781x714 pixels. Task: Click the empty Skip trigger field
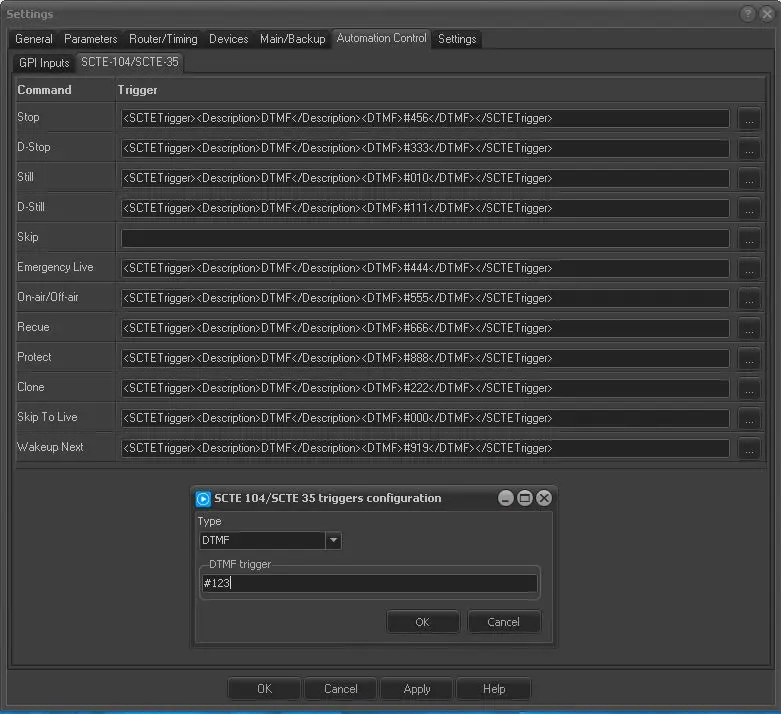pos(425,239)
